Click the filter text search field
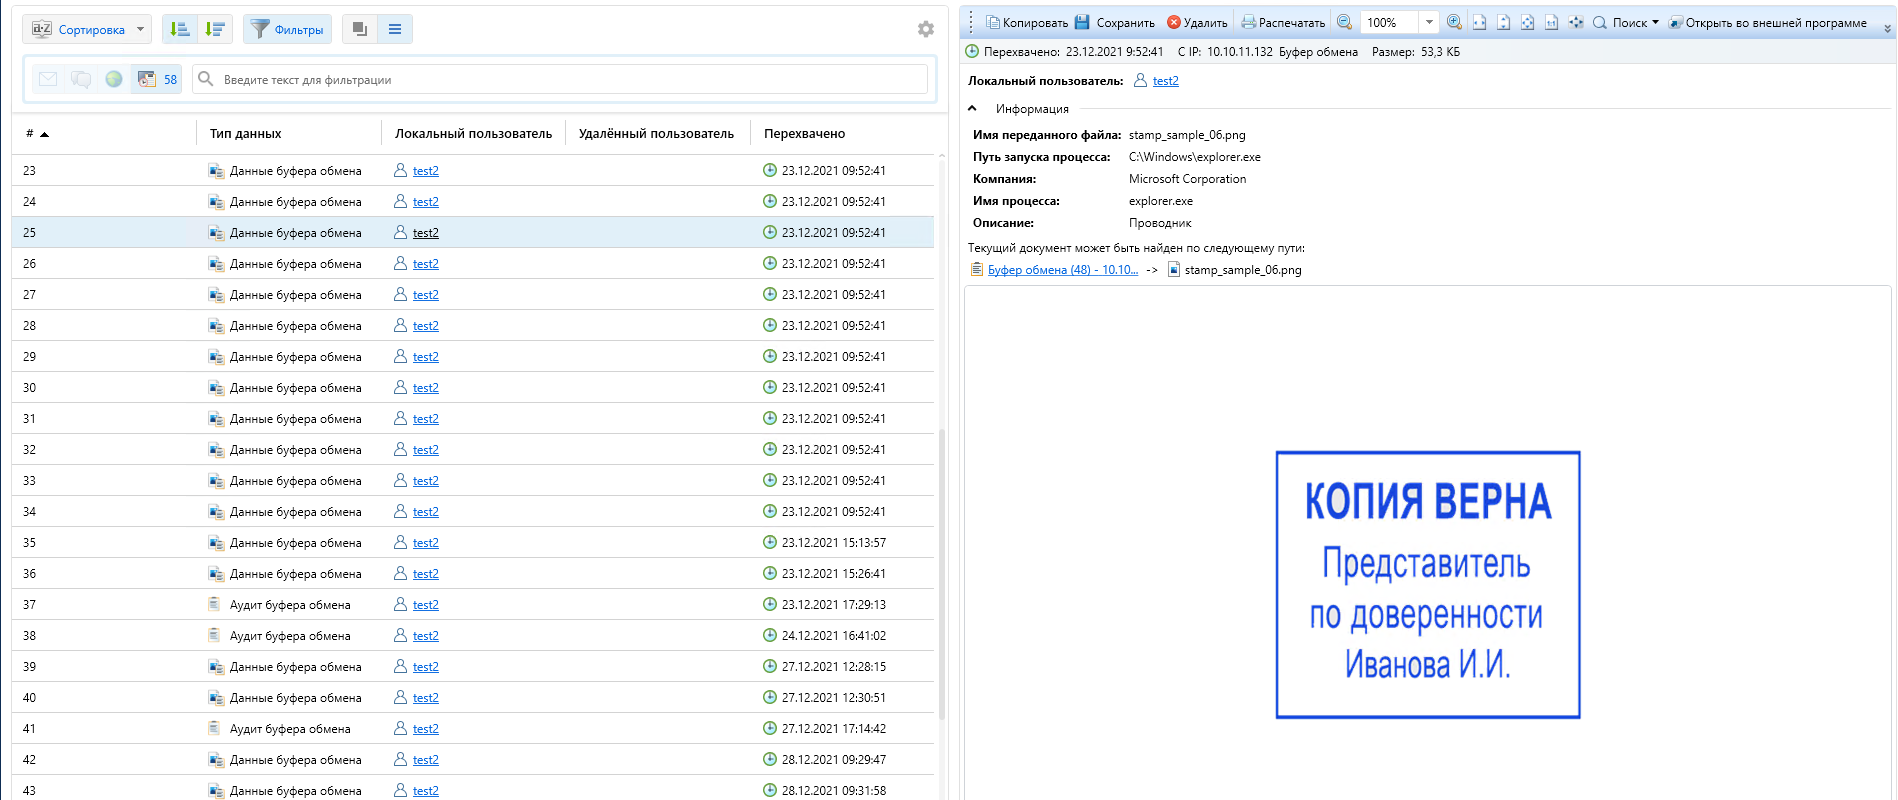The image size is (1898, 800). (561, 79)
